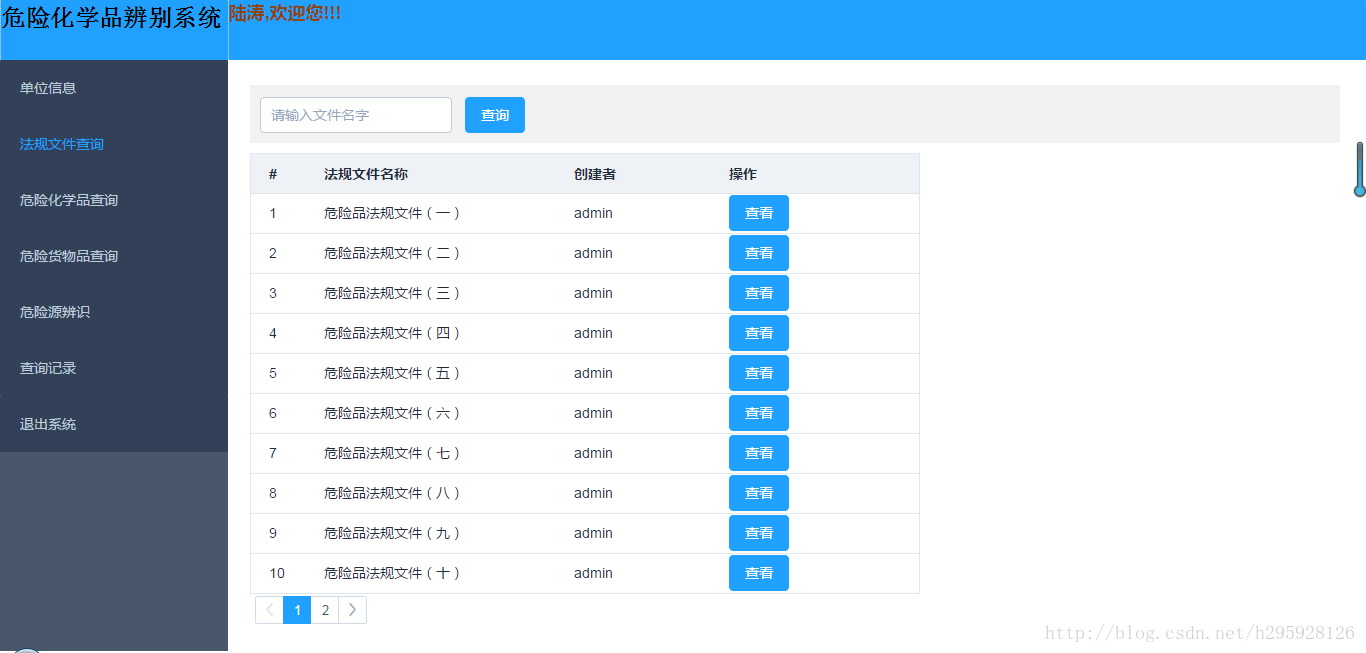
Task: Click 查看 for 危险品法规文件（二）
Action: (x=759, y=253)
